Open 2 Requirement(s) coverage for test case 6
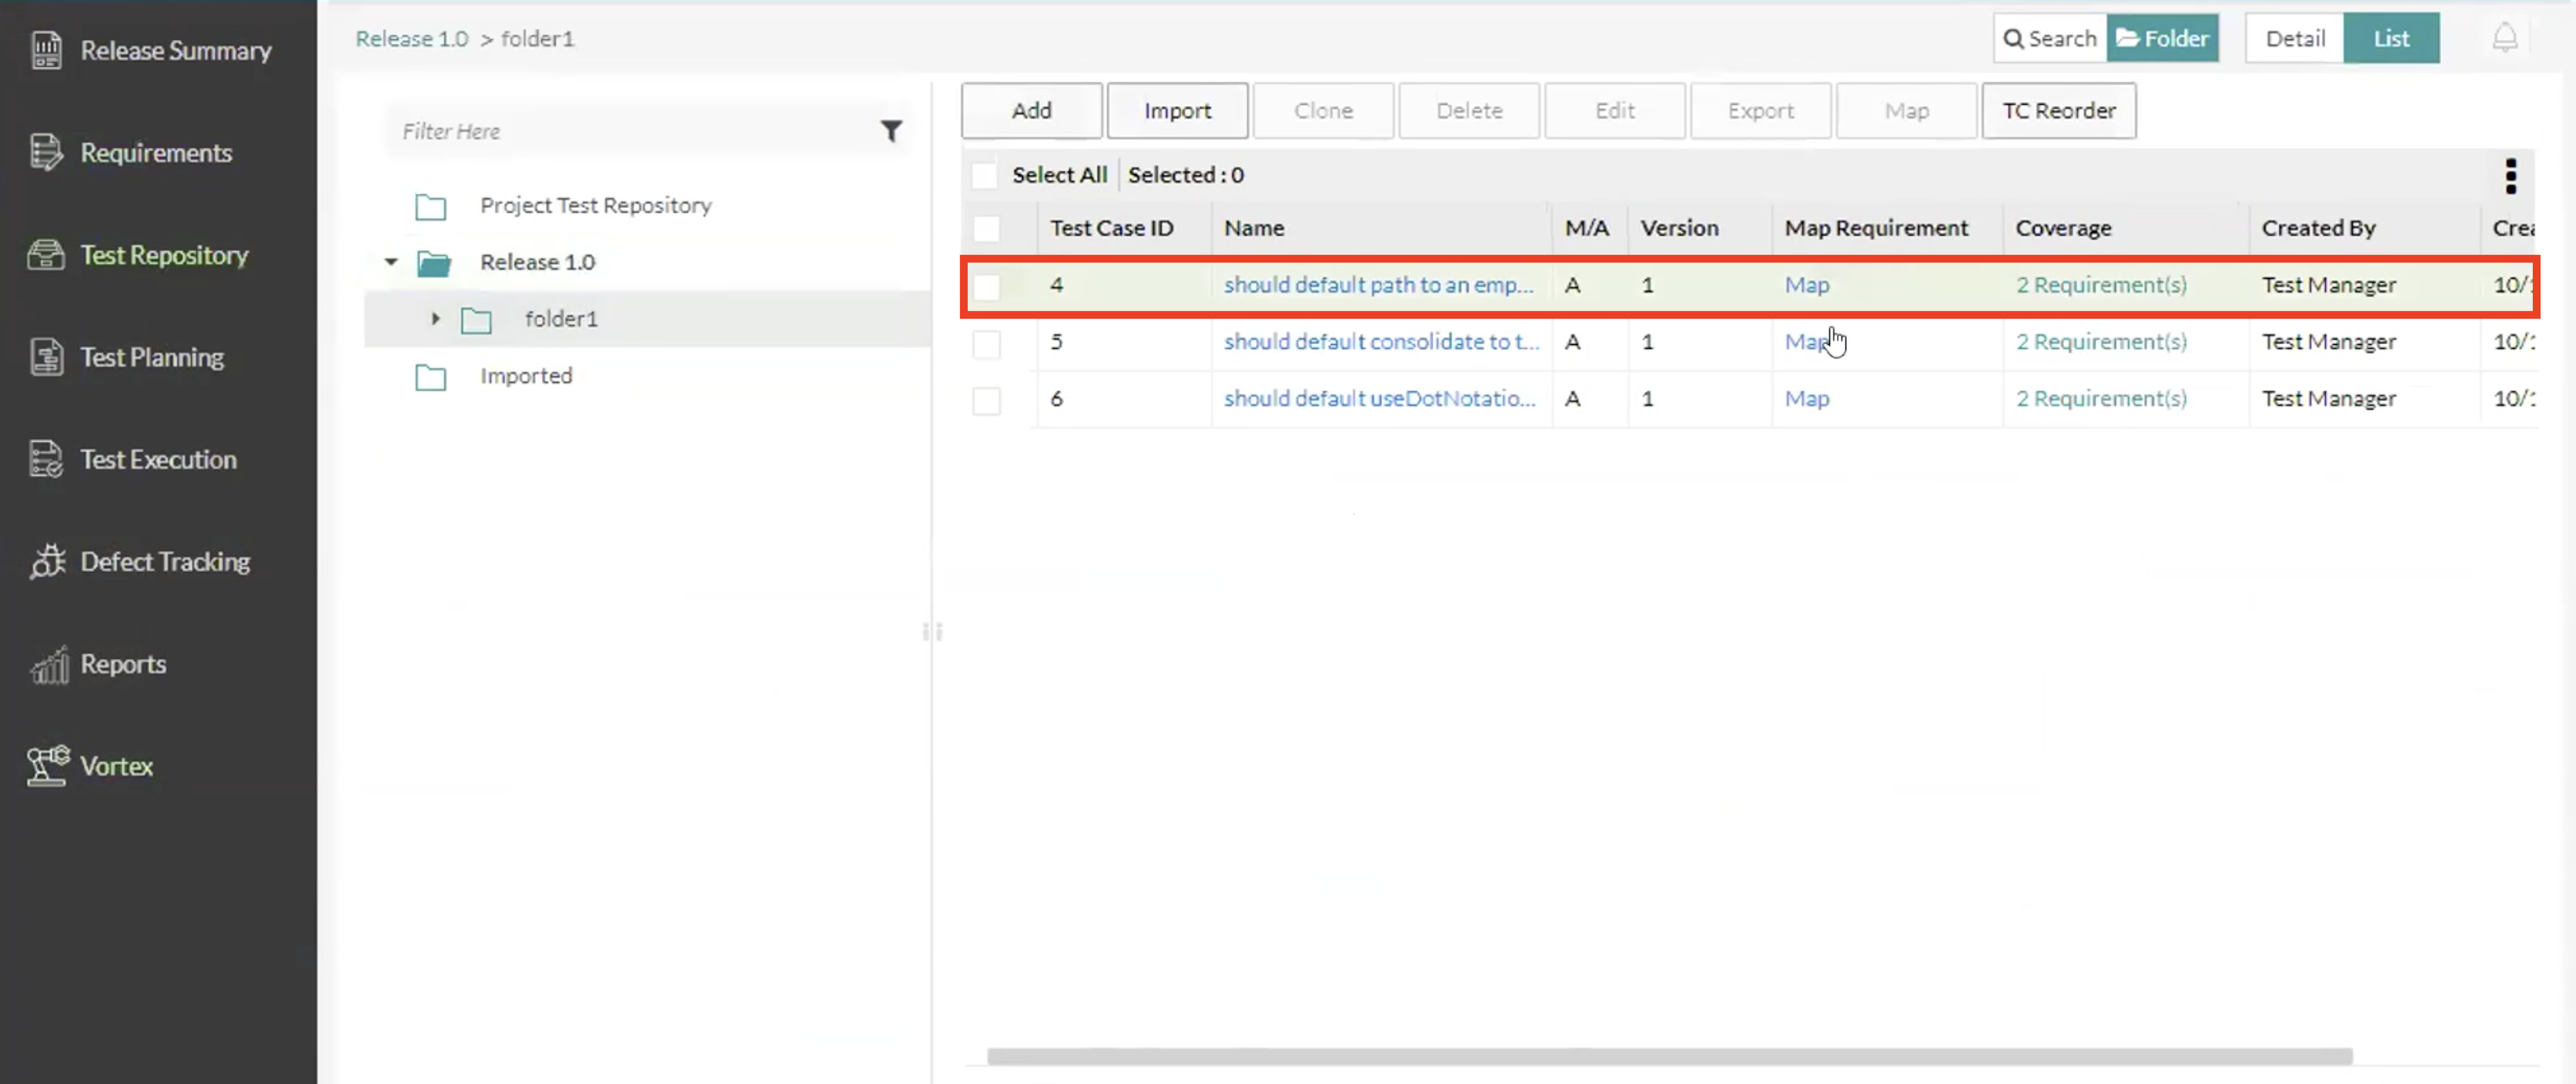Viewport: 2576px width, 1084px height. point(2101,399)
